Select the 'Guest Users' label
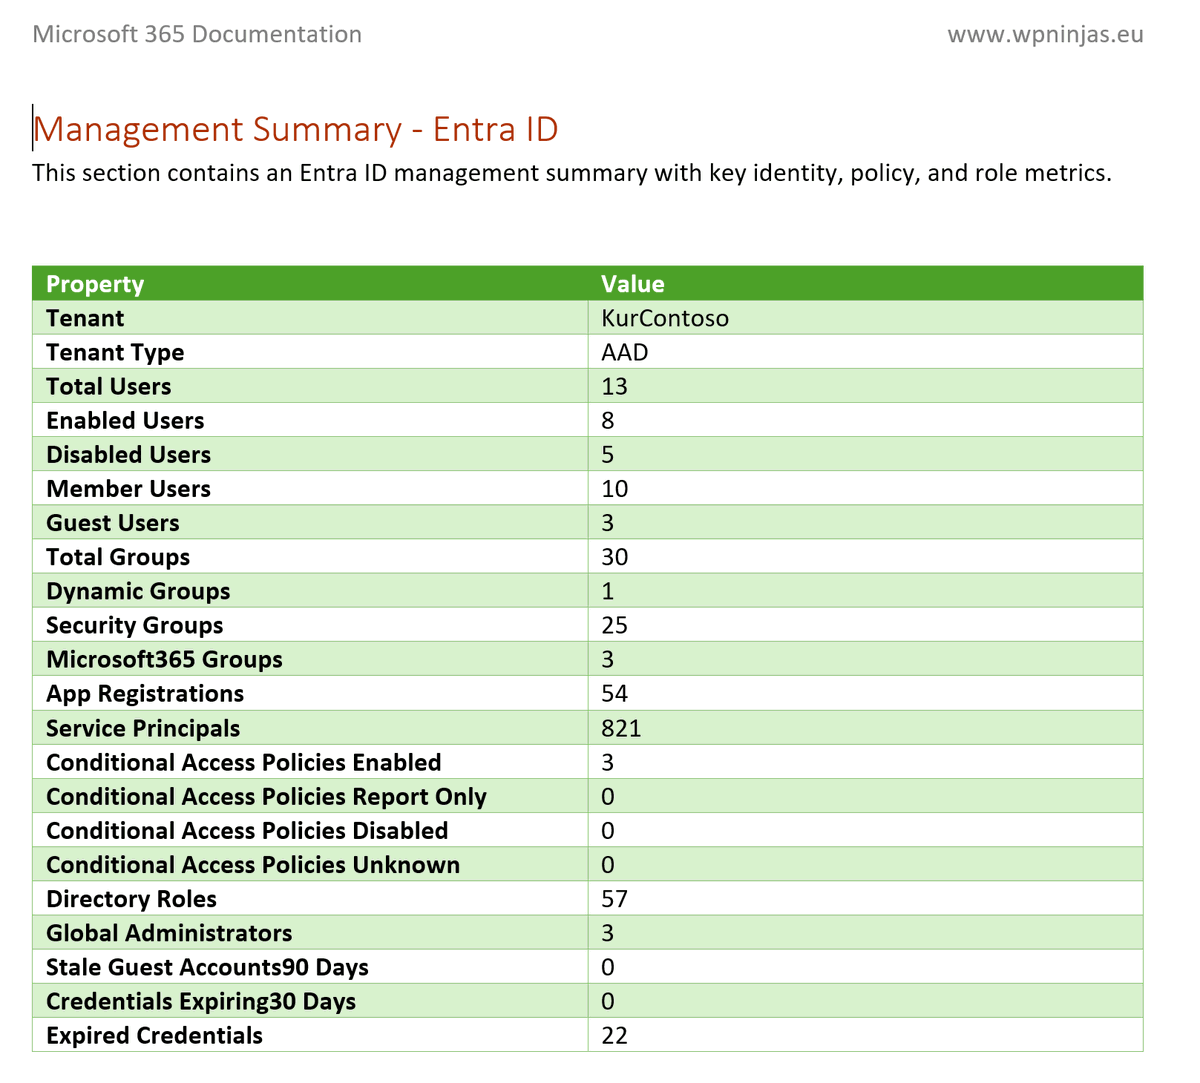 (x=113, y=523)
